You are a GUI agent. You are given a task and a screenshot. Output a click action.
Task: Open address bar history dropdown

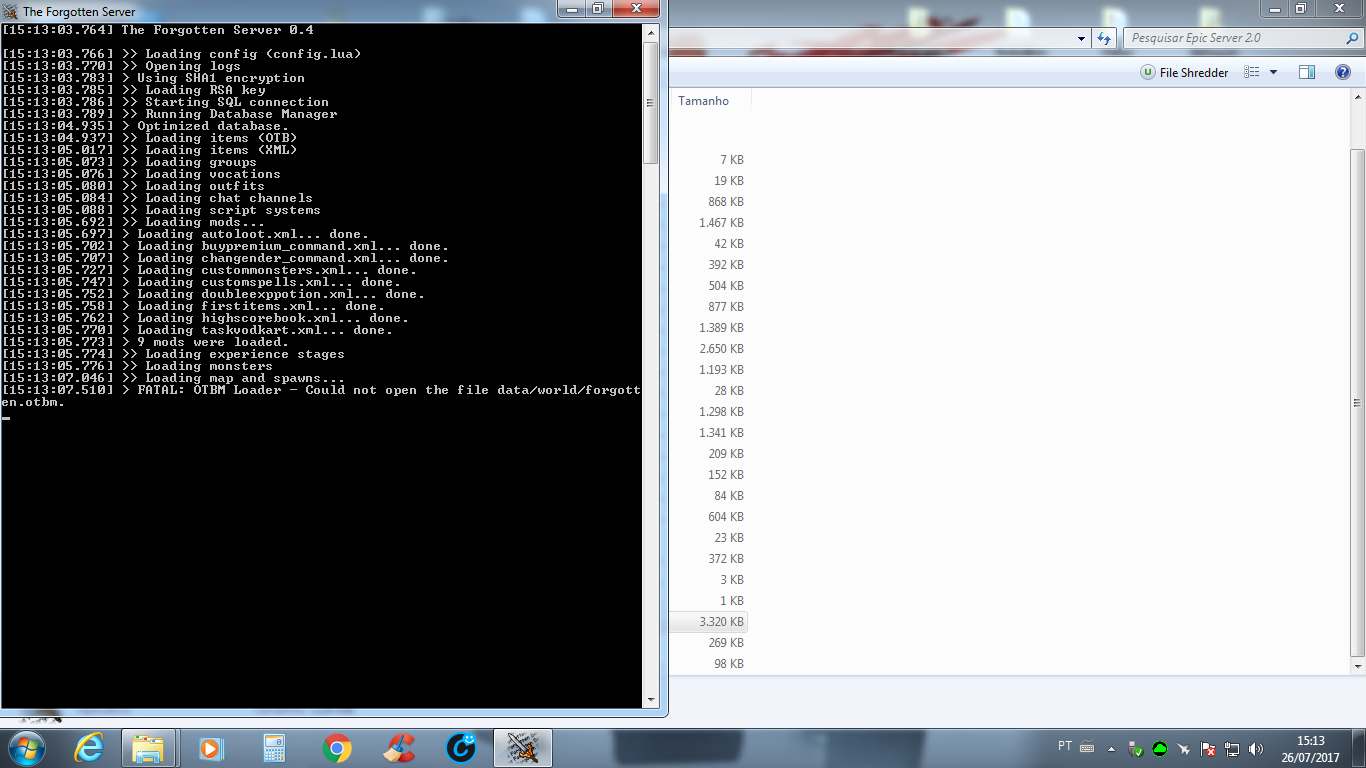[x=1082, y=38]
